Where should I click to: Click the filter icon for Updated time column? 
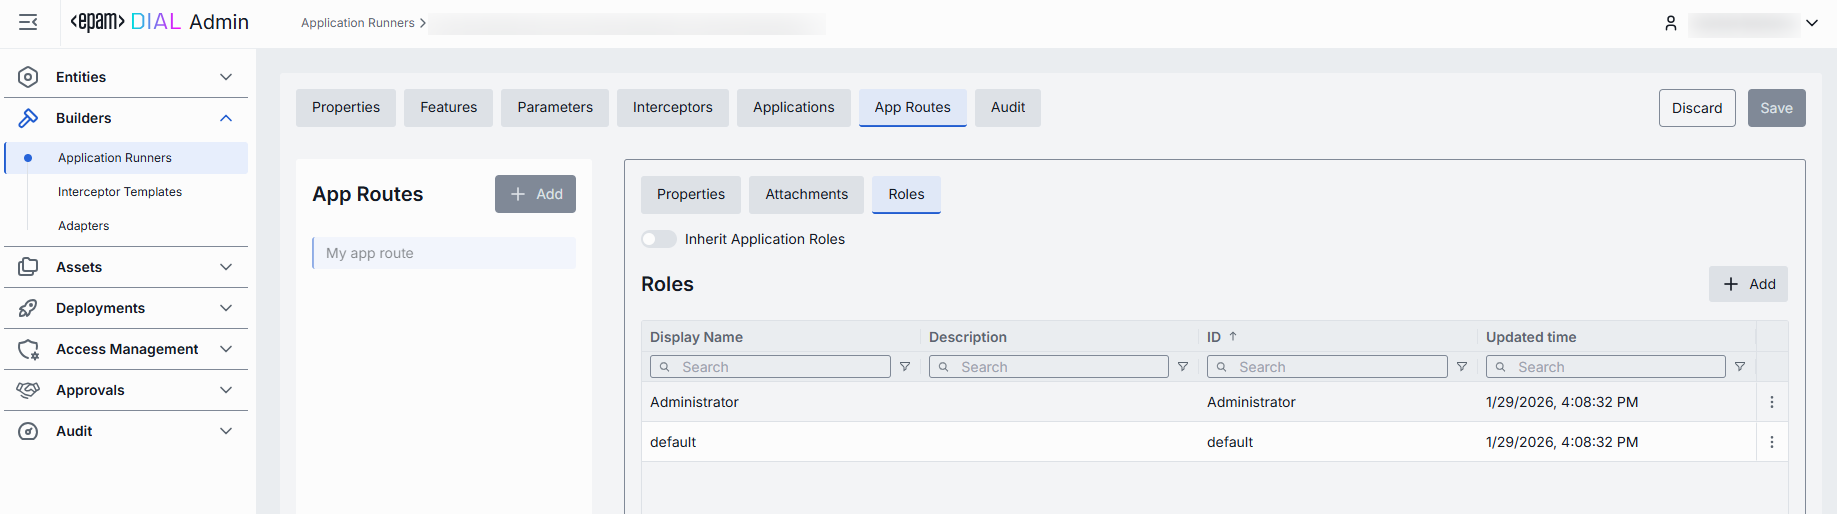tap(1740, 367)
